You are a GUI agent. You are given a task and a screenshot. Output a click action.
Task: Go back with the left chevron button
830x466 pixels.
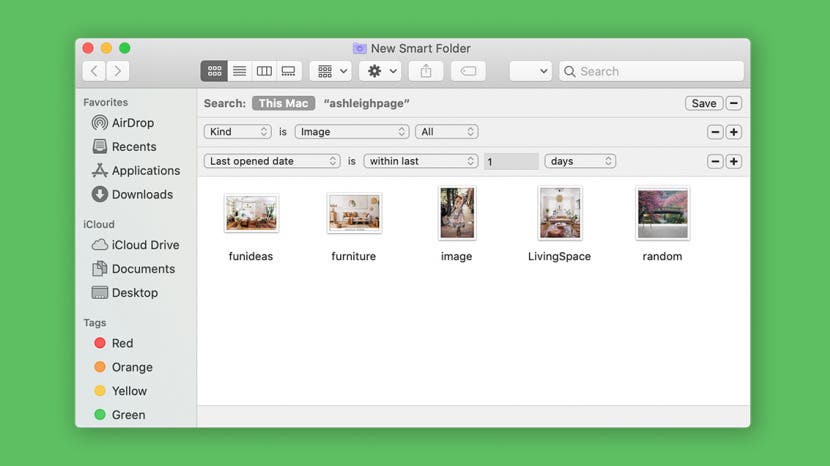pos(94,71)
